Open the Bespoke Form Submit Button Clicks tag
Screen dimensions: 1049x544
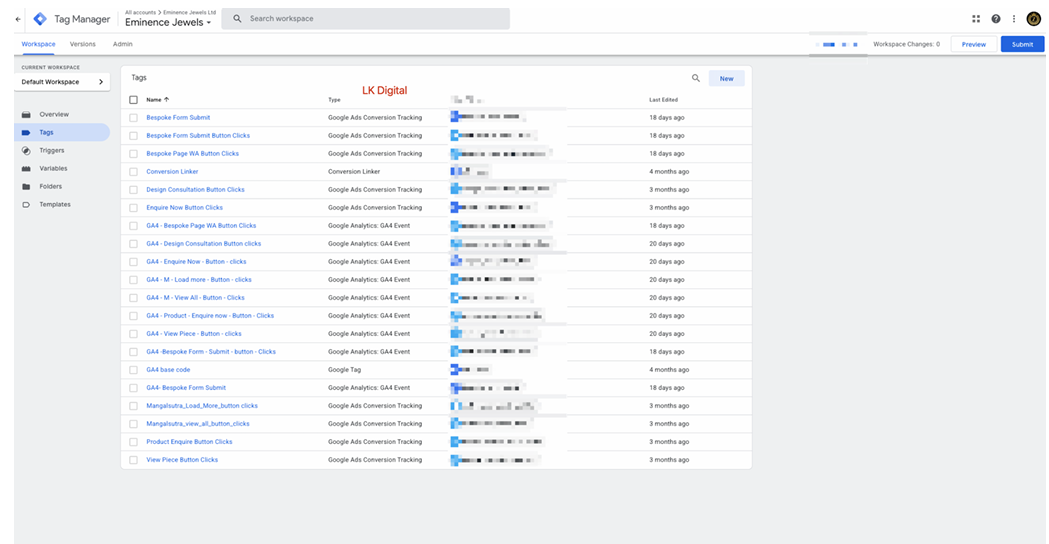[198, 136]
